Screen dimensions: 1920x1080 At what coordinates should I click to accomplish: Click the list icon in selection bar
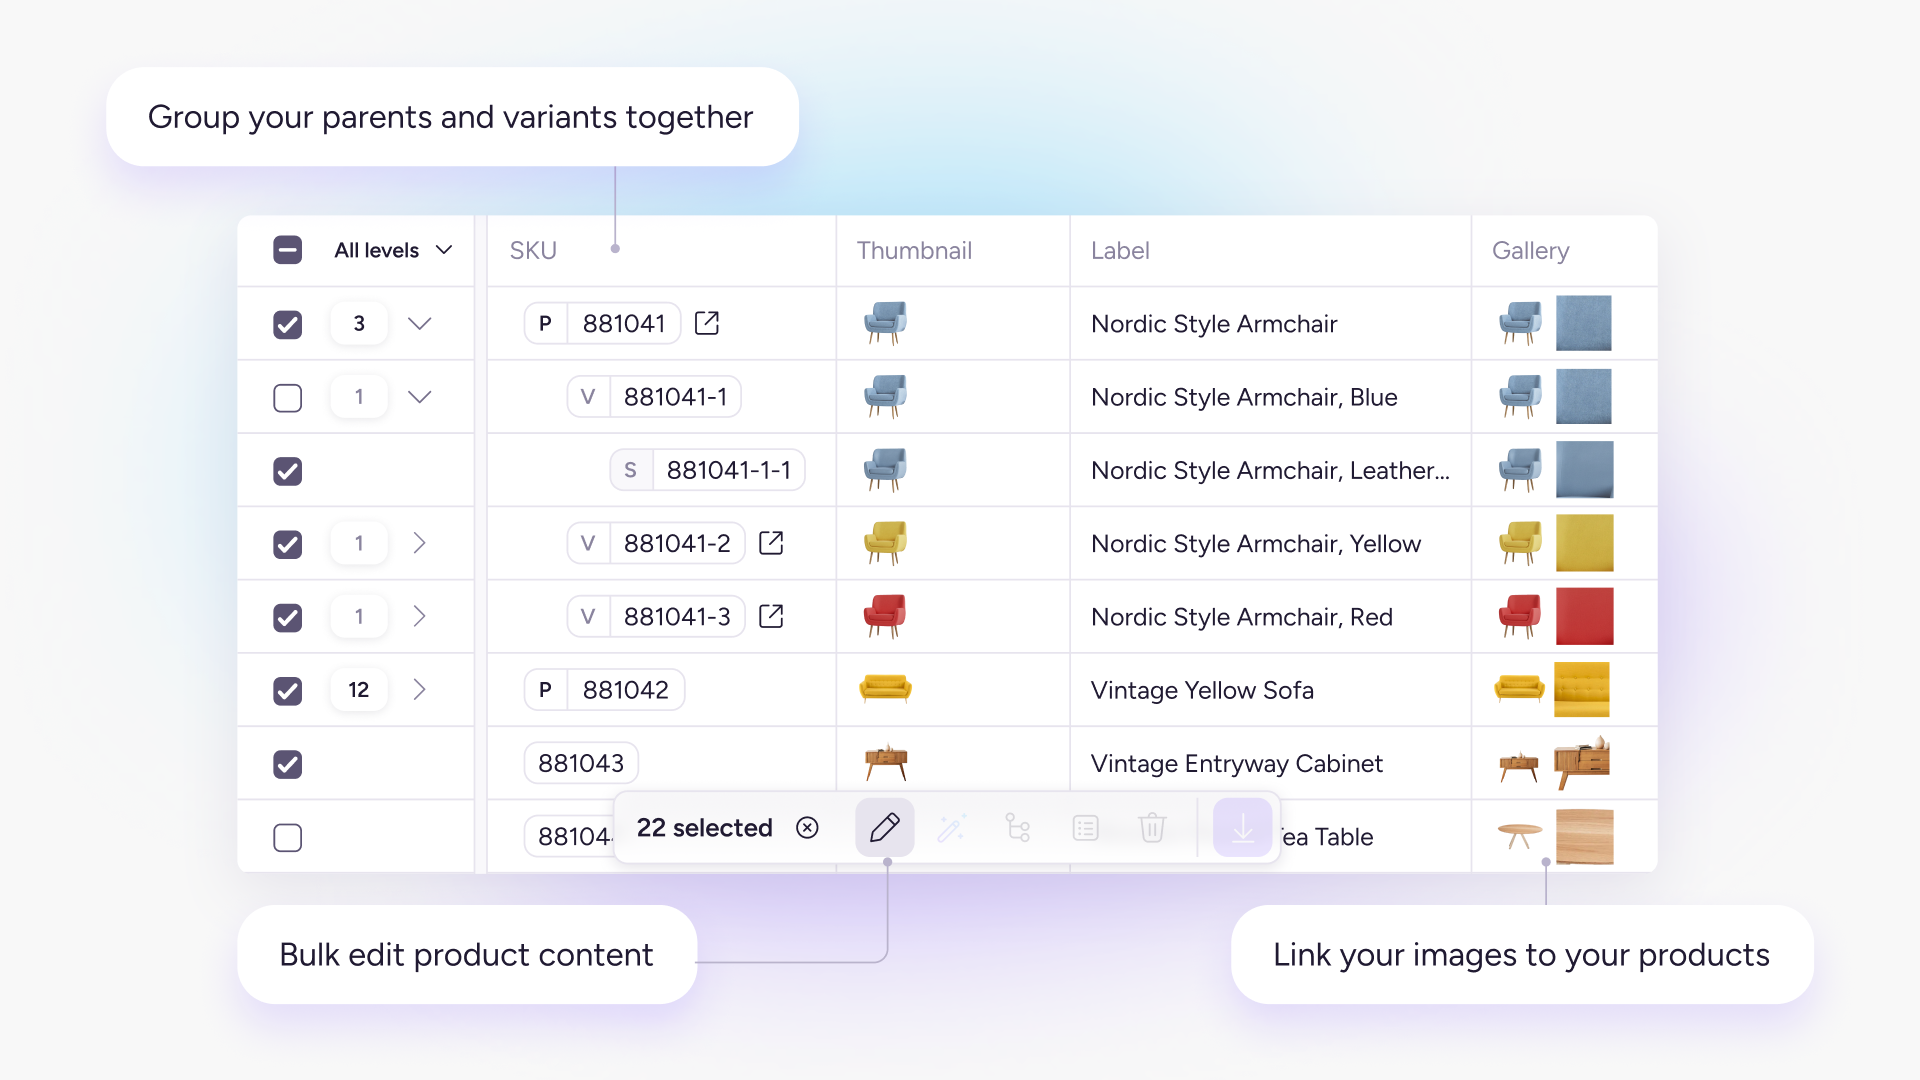1085,828
